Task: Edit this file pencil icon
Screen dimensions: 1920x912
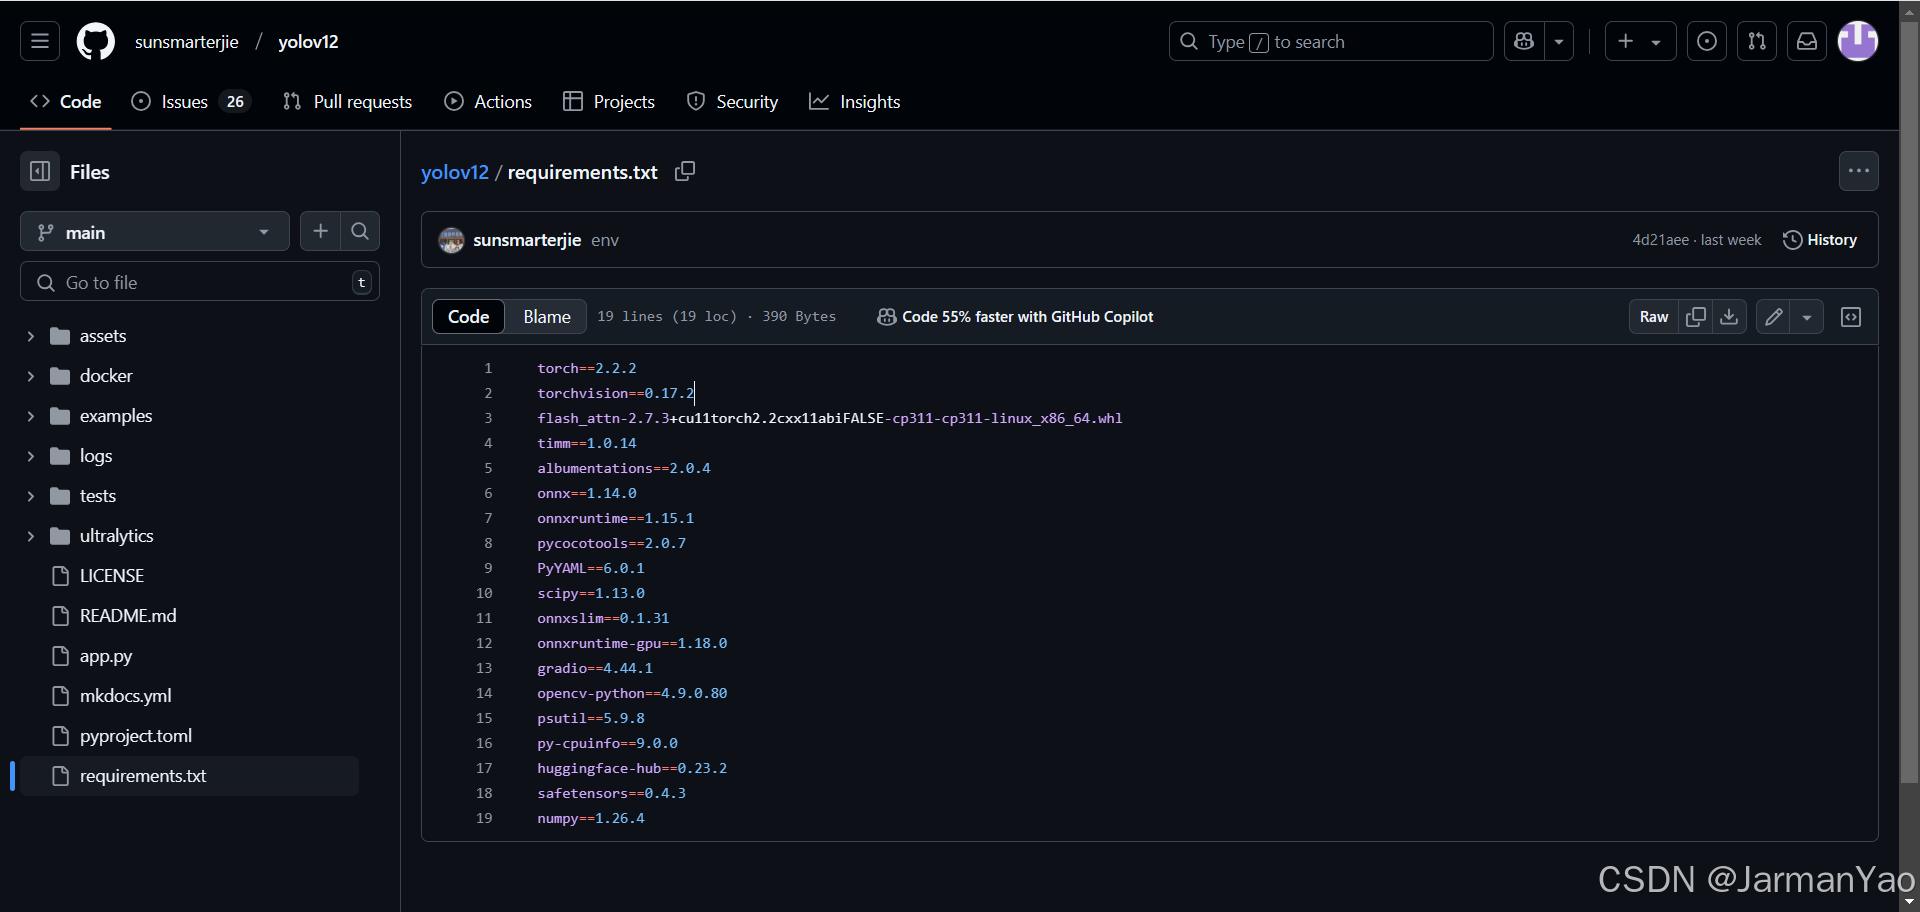Action: [x=1773, y=316]
